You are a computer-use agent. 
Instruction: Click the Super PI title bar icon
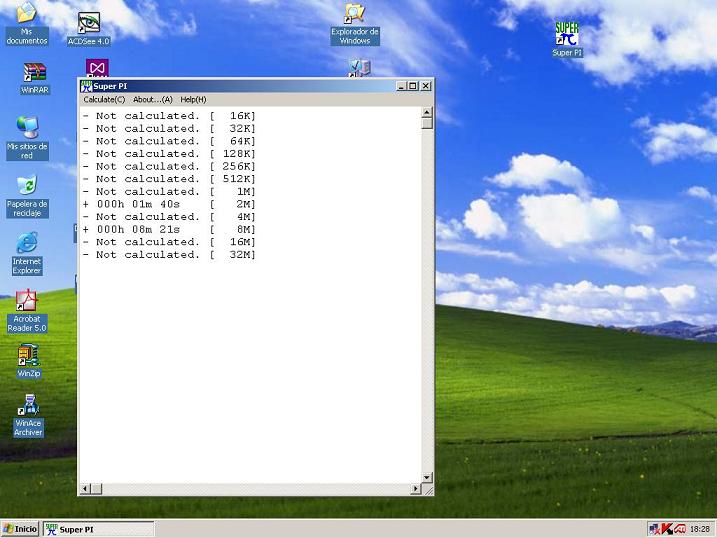[x=86, y=86]
